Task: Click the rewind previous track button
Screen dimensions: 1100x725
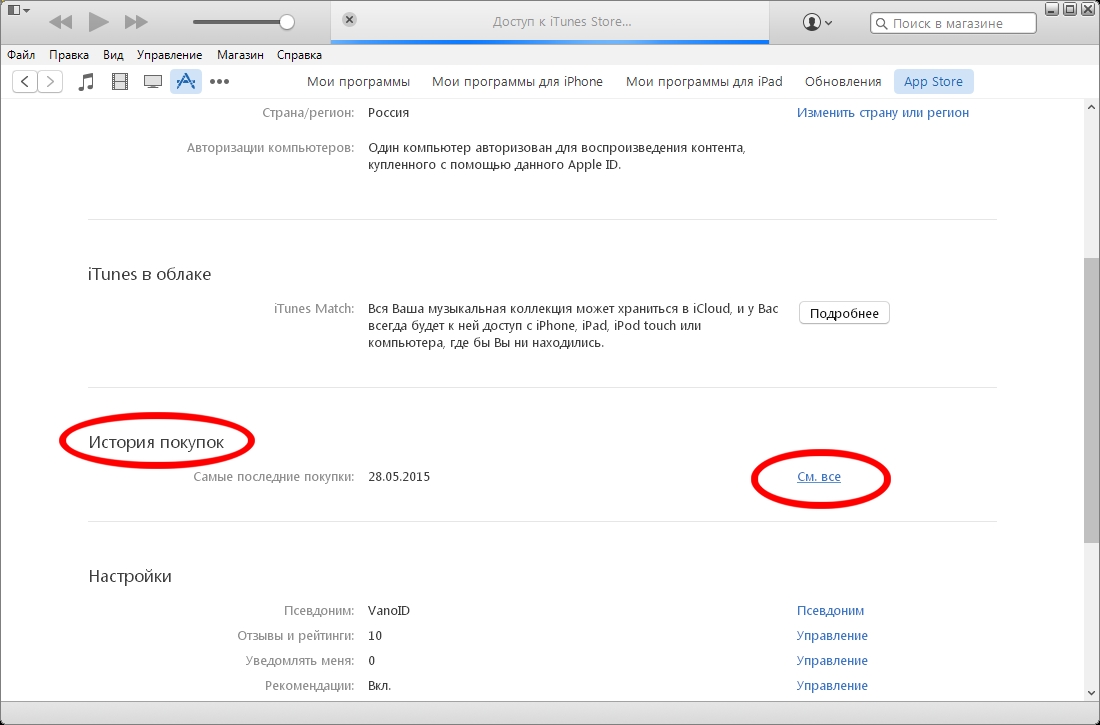Action: [x=61, y=22]
